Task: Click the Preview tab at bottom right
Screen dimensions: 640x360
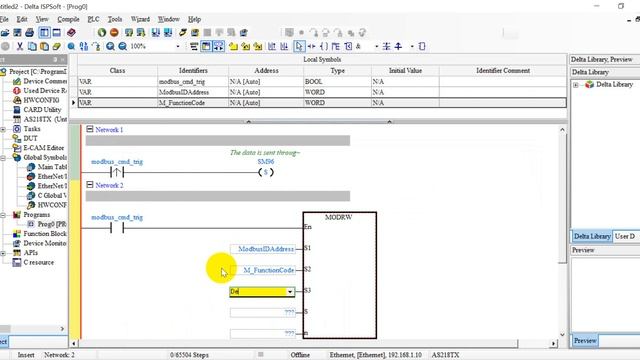Action: [x=585, y=341]
